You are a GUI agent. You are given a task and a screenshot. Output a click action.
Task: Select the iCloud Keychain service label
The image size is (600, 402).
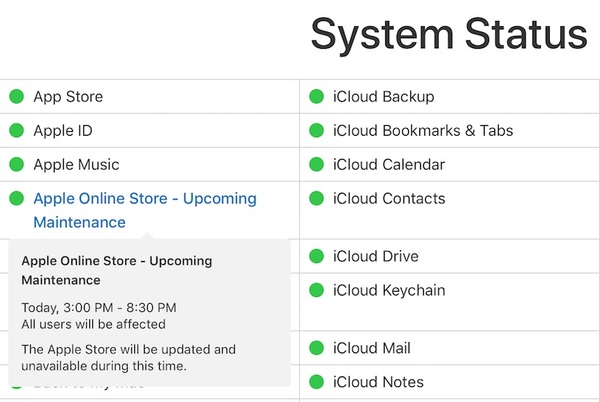[x=389, y=290]
